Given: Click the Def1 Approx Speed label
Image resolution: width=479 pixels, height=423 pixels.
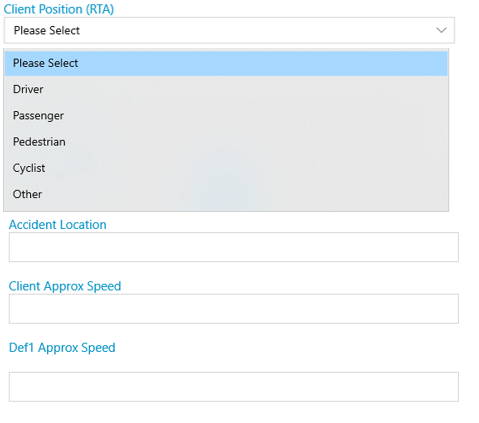Looking at the screenshot, I should (62, 348).
